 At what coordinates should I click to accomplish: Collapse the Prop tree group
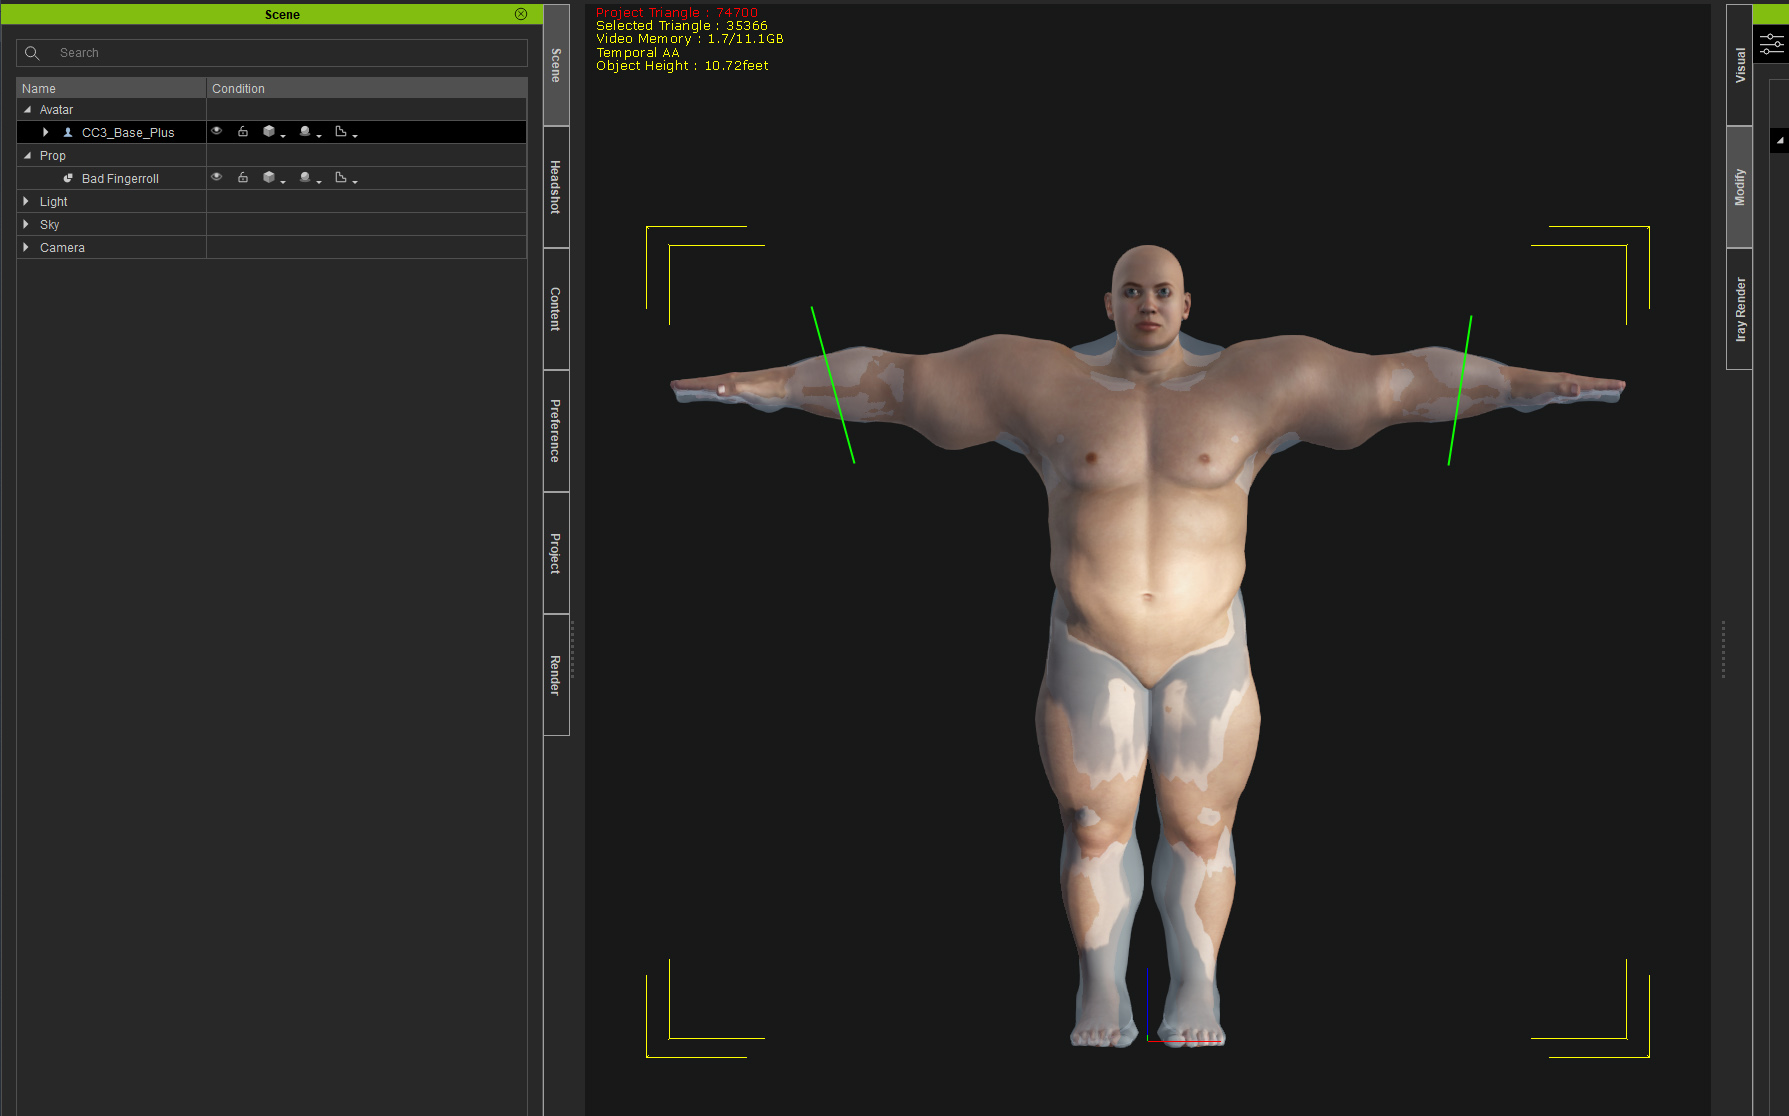point(27,156)
